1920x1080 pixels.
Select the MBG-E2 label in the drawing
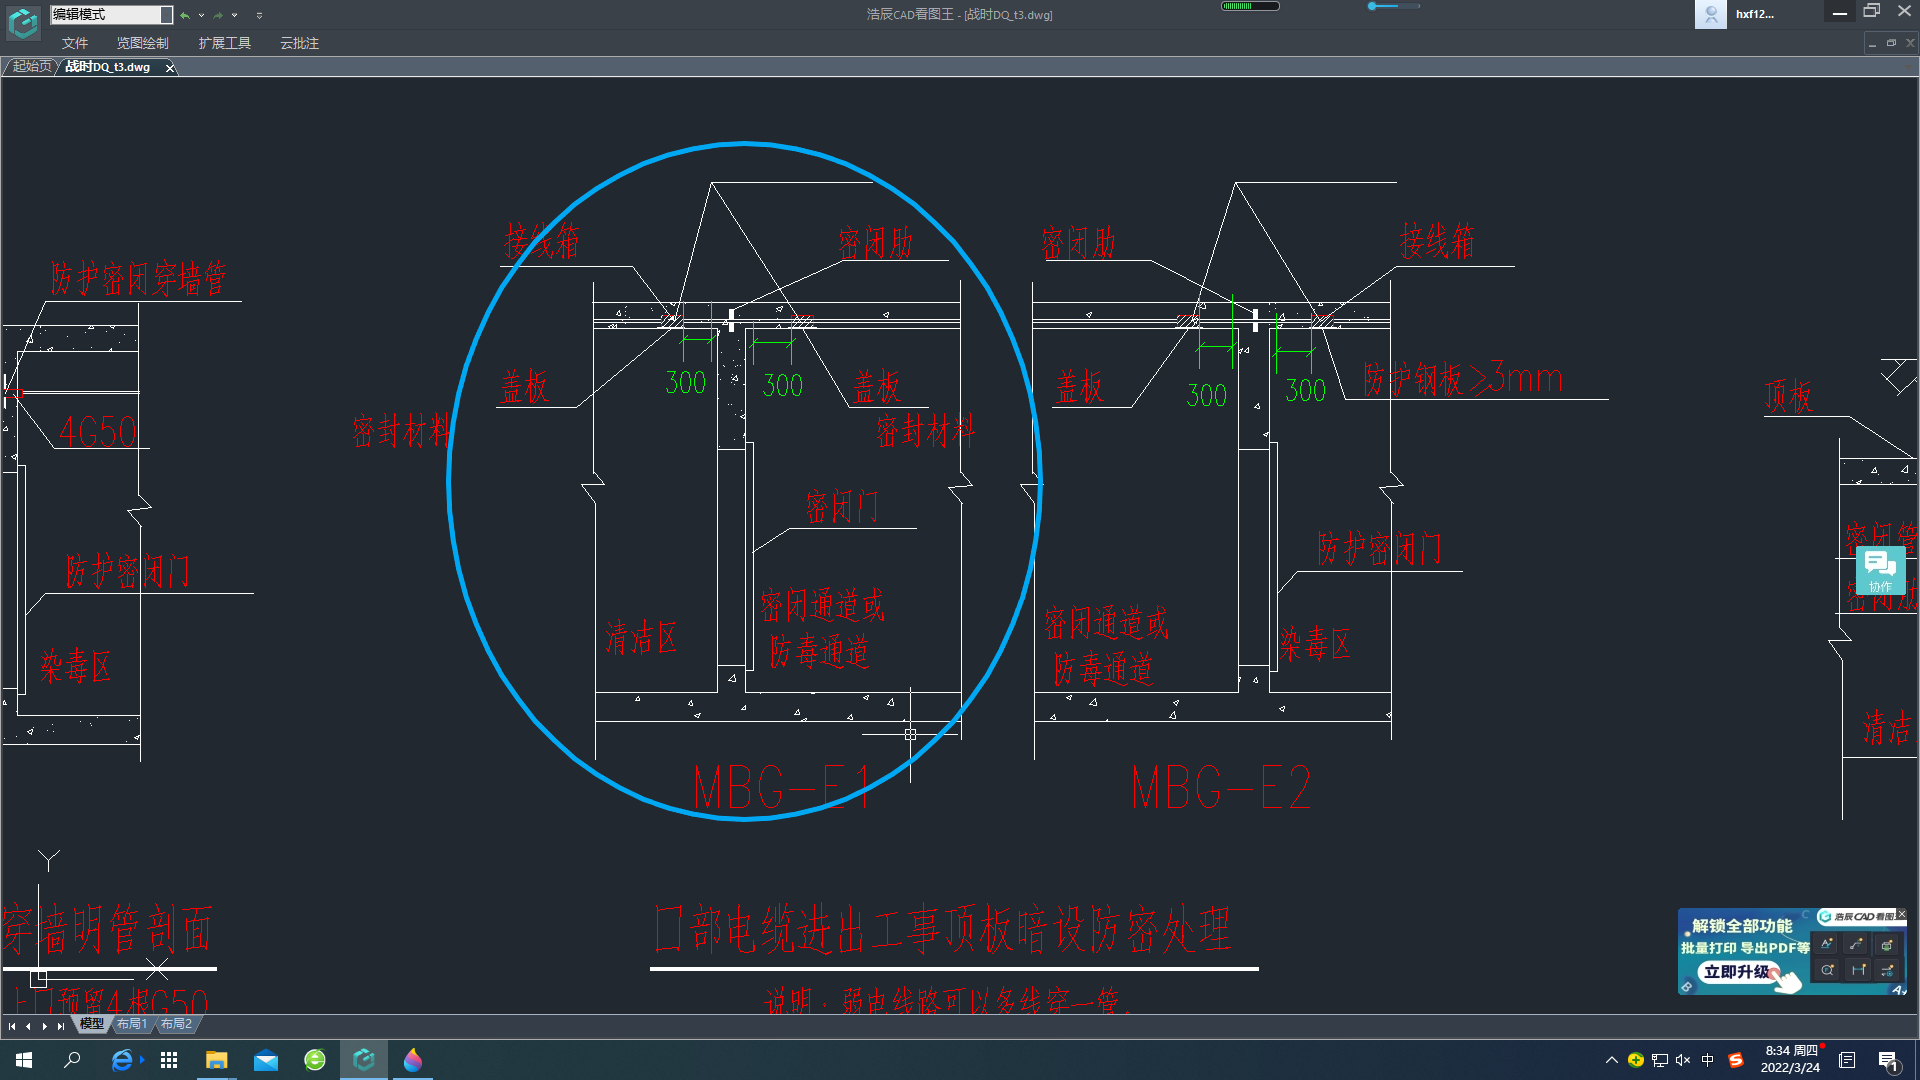click(1221, 788)
